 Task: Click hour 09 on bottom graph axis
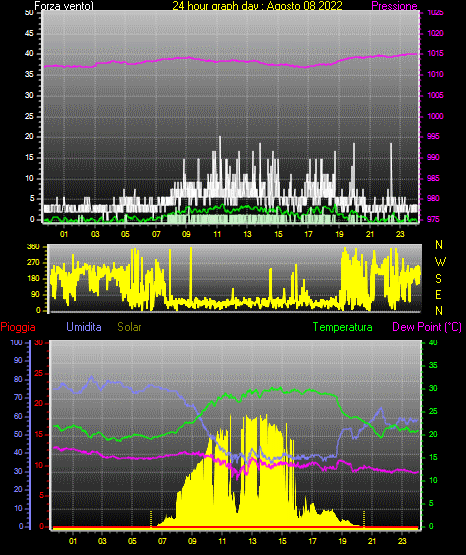[x=192, y=541]
